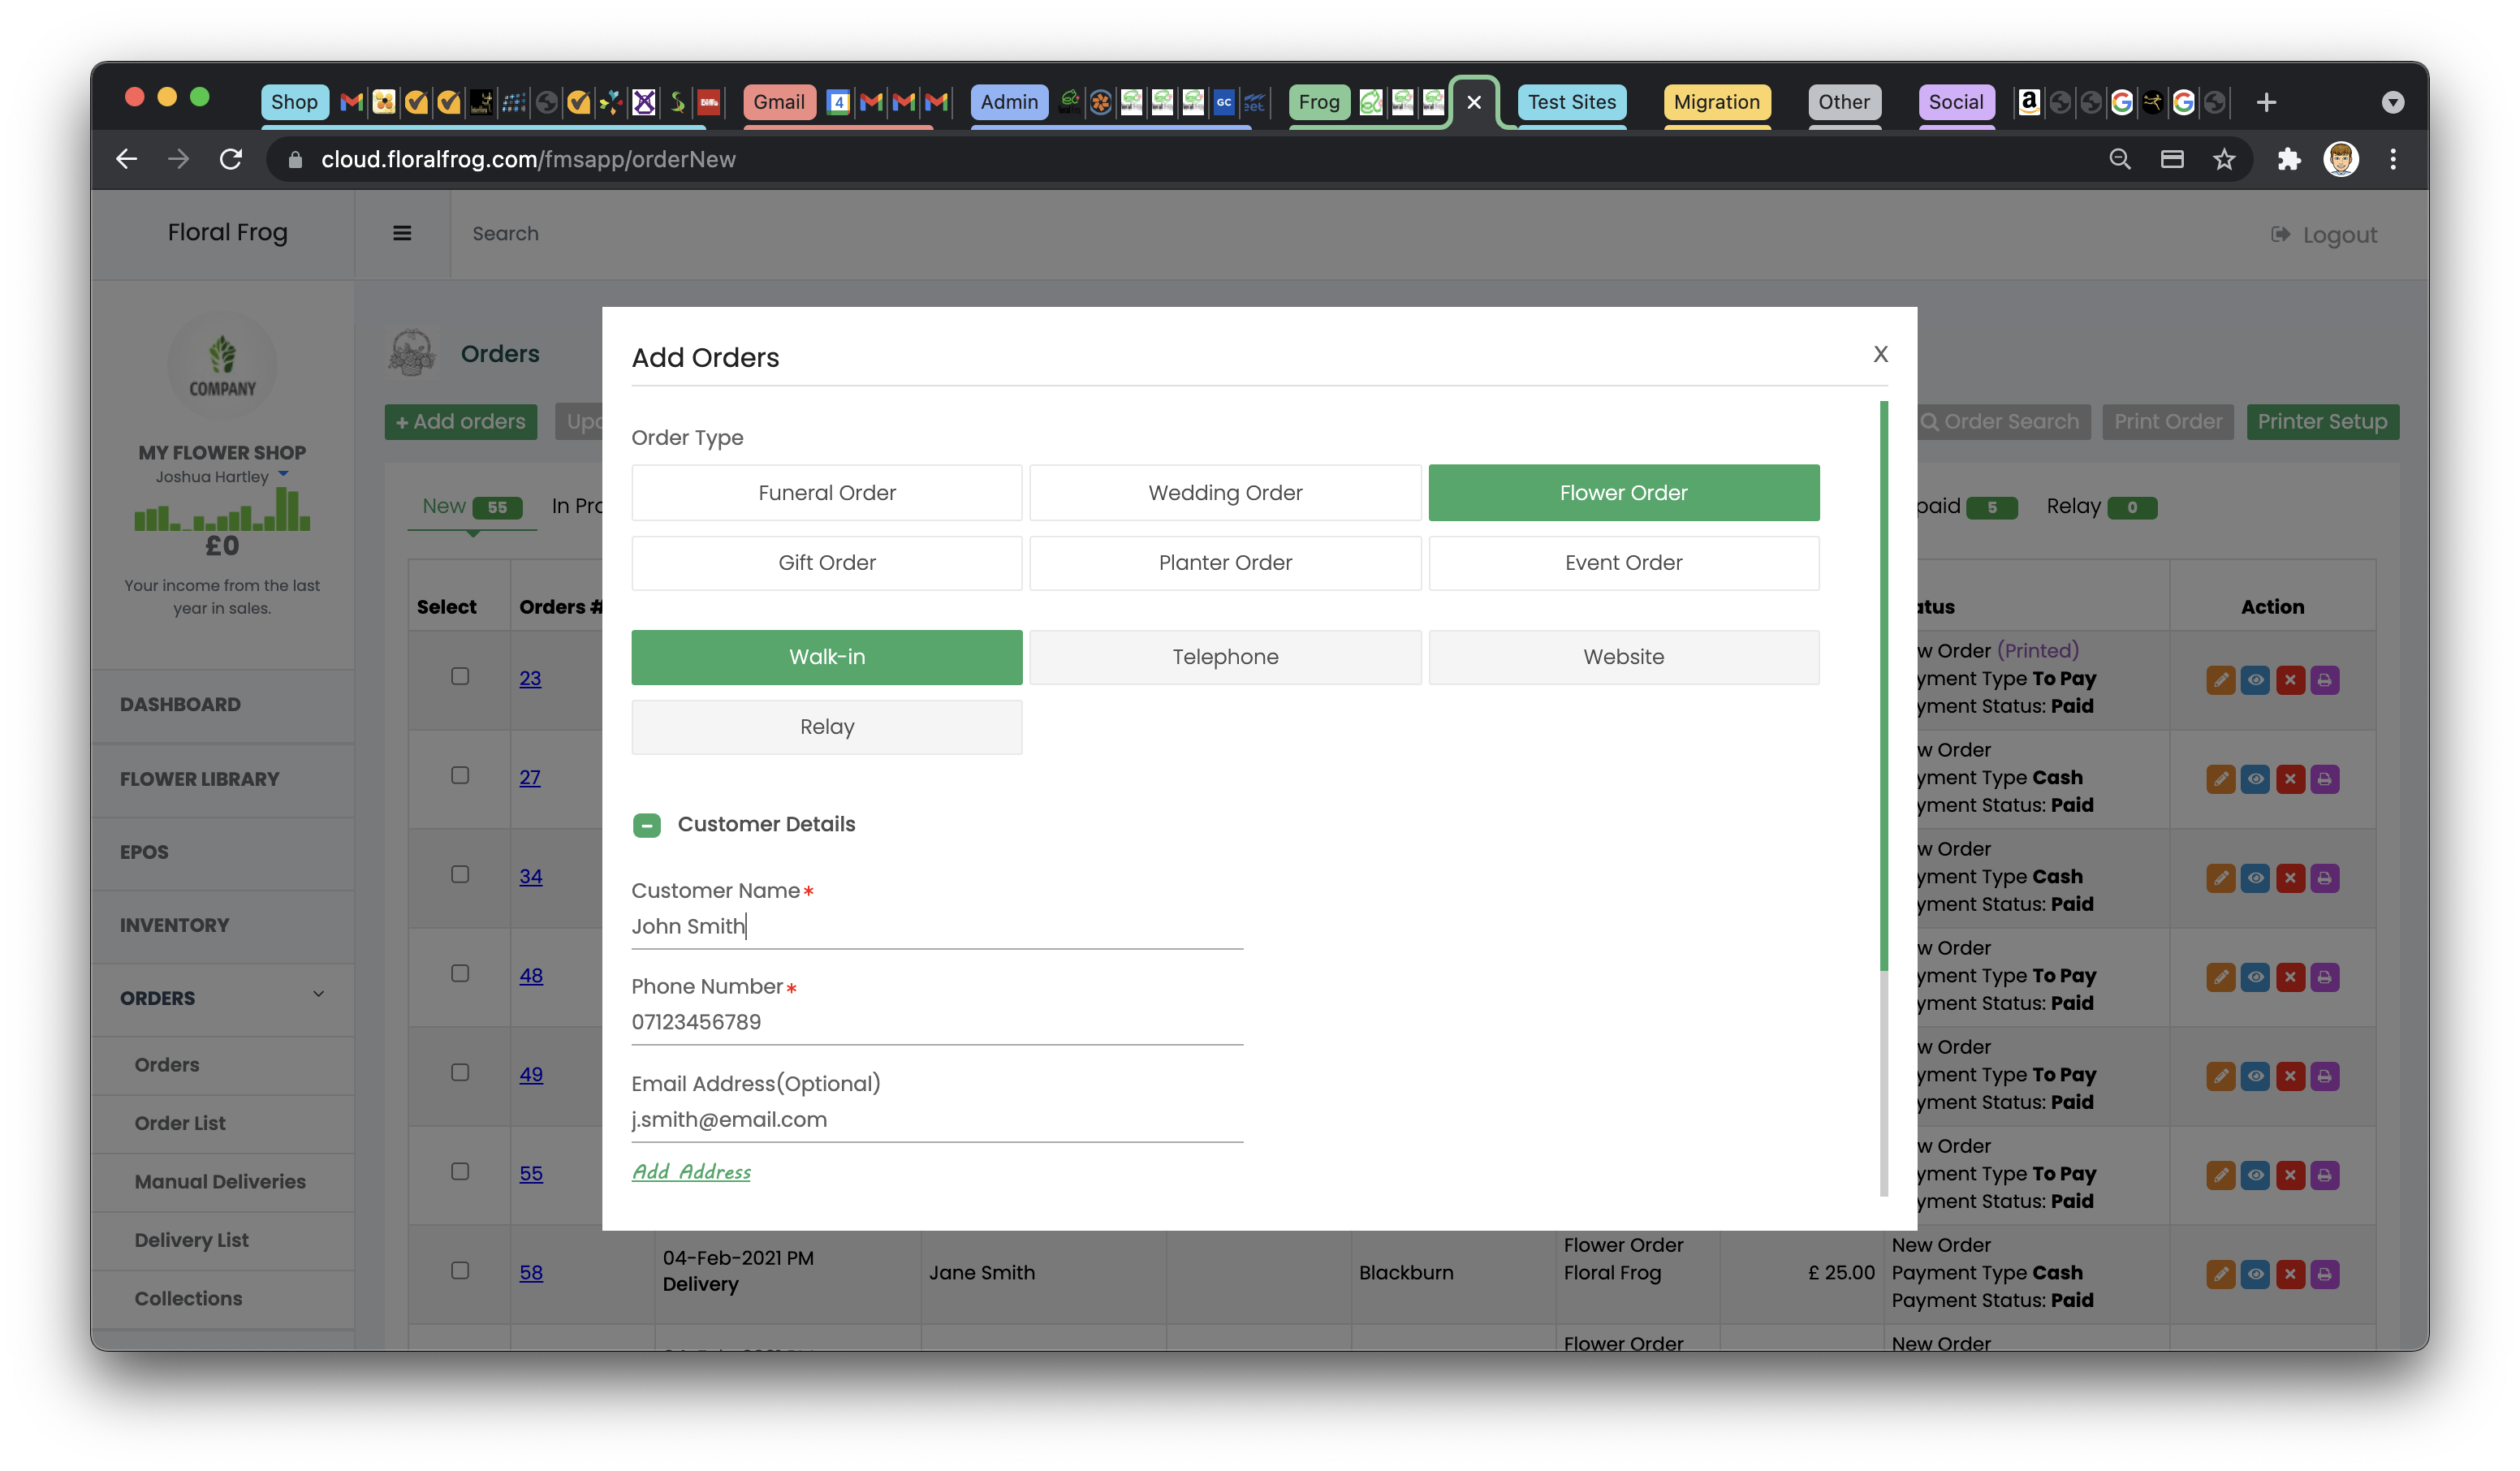Open the Order Search panel
The image size is (2520, 1471).
(1996, 421)
